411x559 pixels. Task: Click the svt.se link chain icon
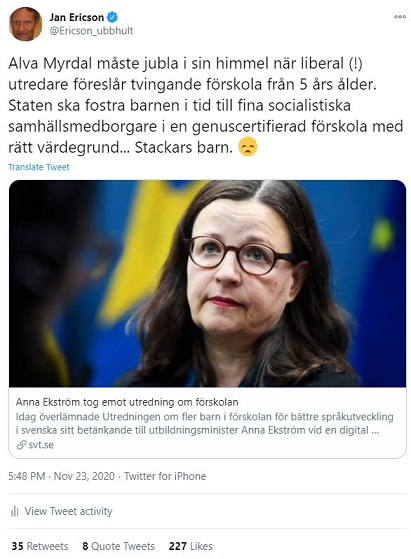coord(21,445)
